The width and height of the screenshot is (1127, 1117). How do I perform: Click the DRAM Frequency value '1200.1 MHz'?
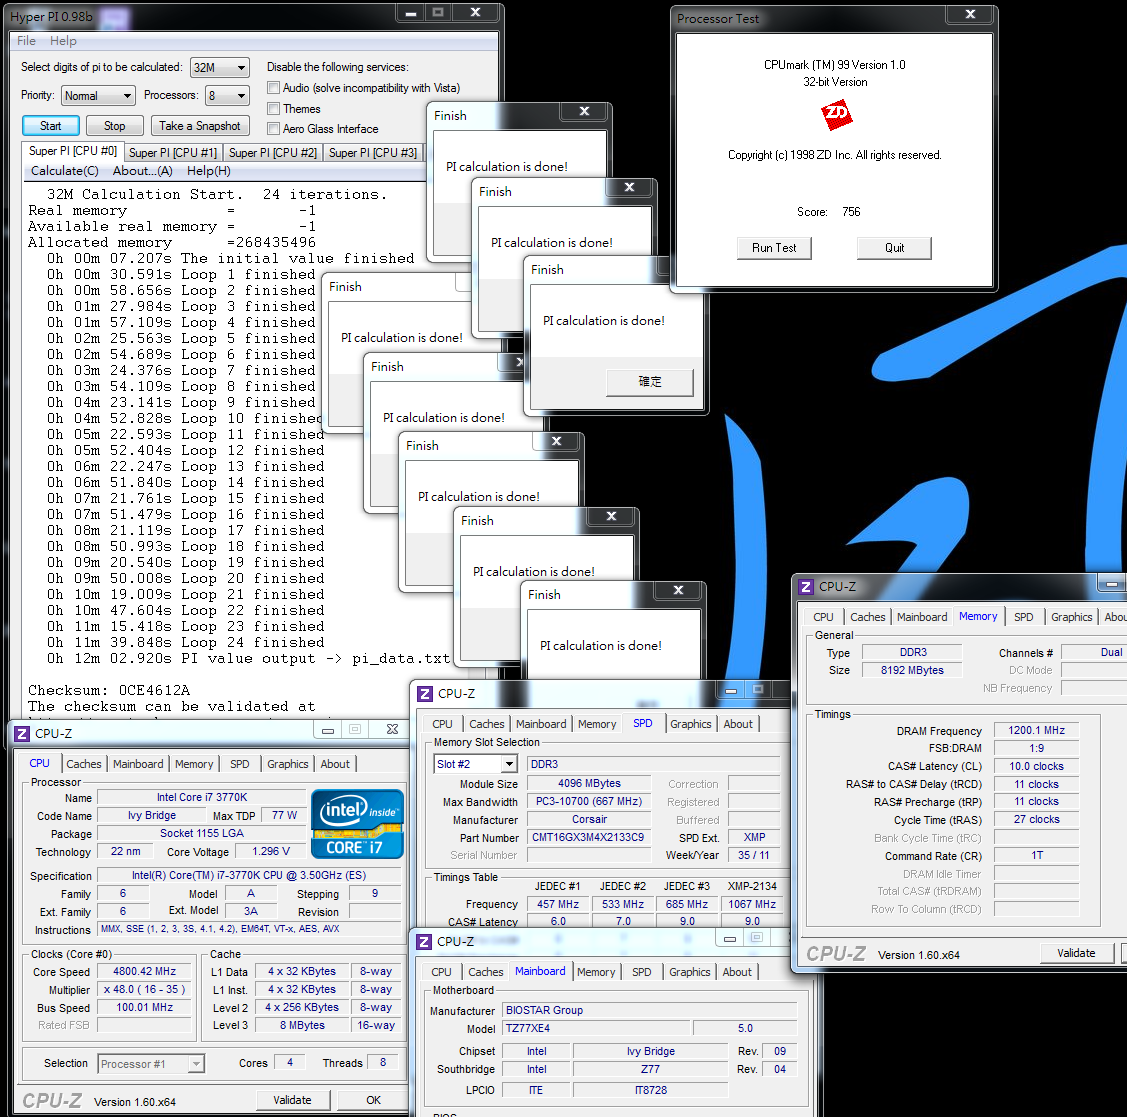pyautogui.click(x=1036, y=730)
